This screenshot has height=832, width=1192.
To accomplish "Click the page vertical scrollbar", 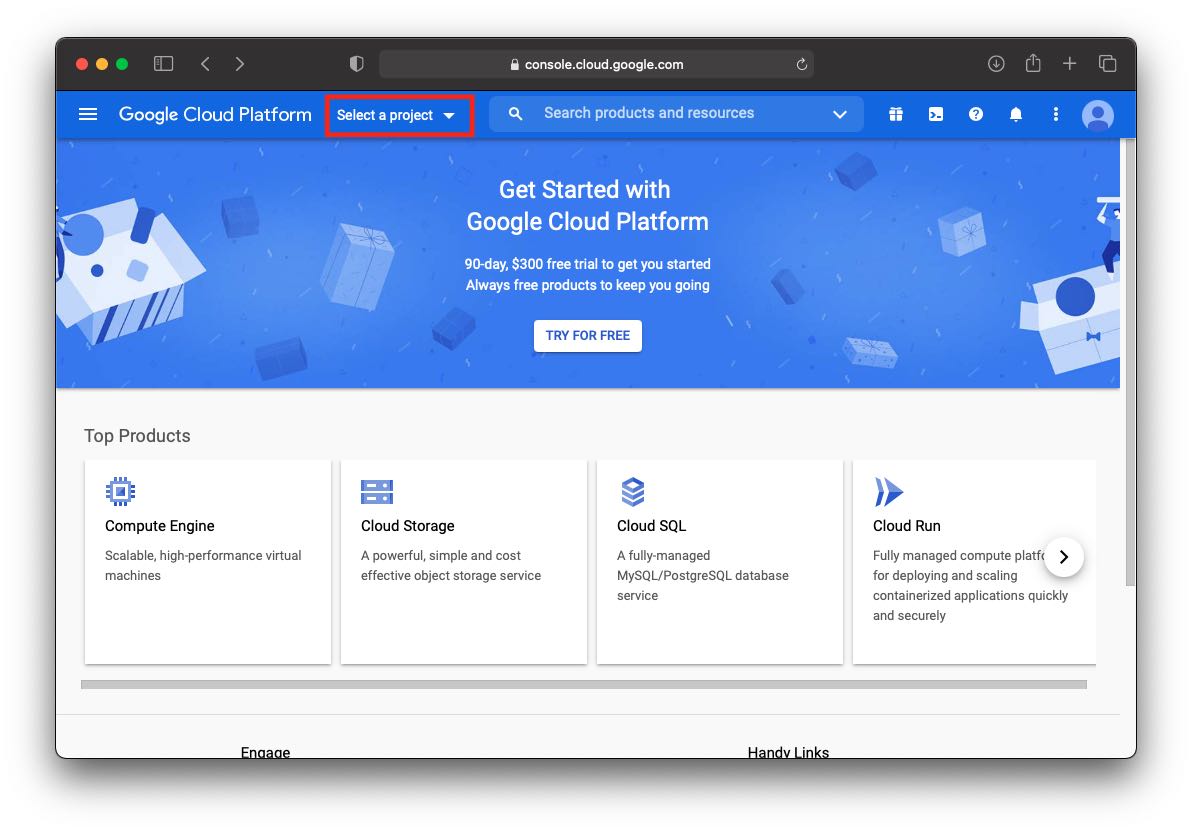I will pyautogui.click(x=1130, y=363).
